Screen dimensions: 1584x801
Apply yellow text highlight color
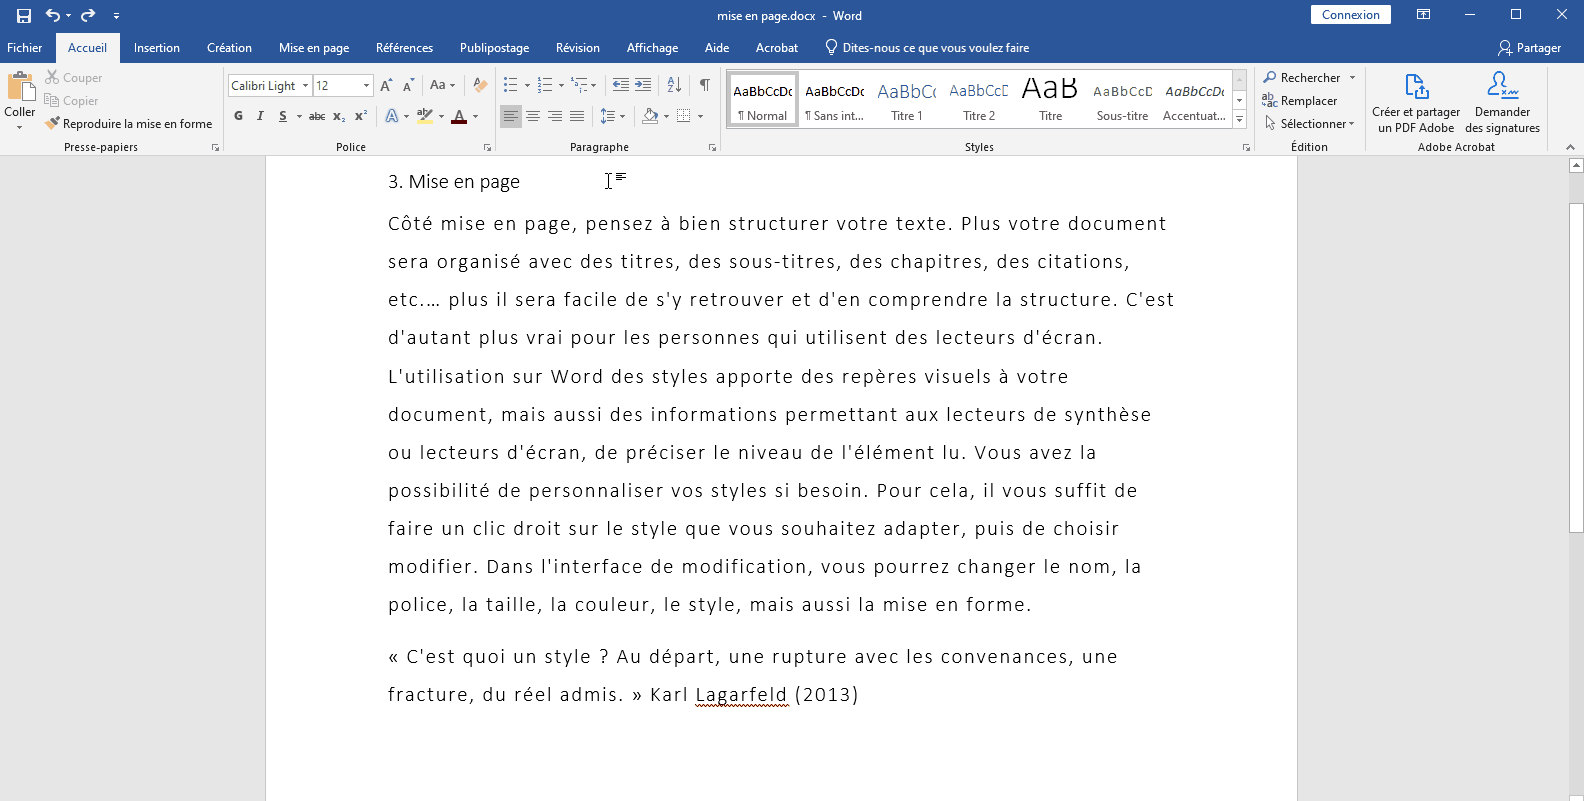pyautogui.click(x=425, y=116)
